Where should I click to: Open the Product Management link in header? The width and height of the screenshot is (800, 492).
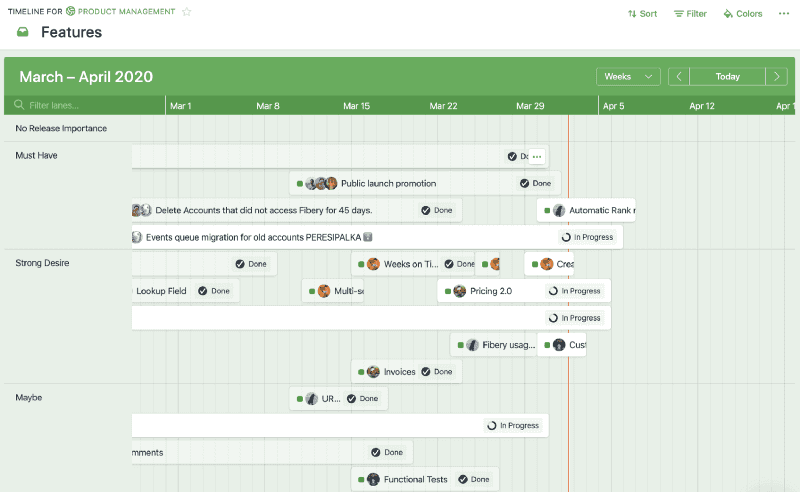tap(126, 12)
